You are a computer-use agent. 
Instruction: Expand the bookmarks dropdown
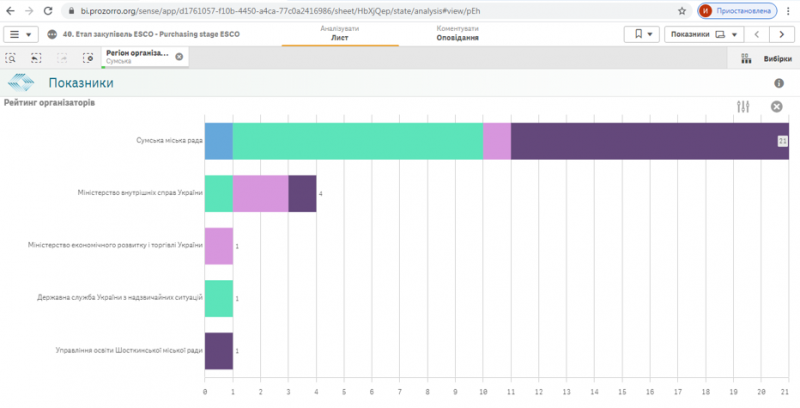coord(642,34)
